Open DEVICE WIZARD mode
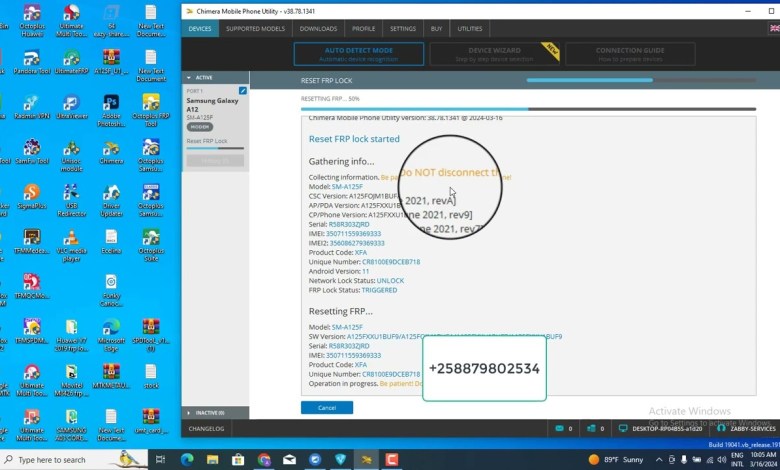Image resolution: width=780 pixels, height=470 pixels. tap(494, 54)
